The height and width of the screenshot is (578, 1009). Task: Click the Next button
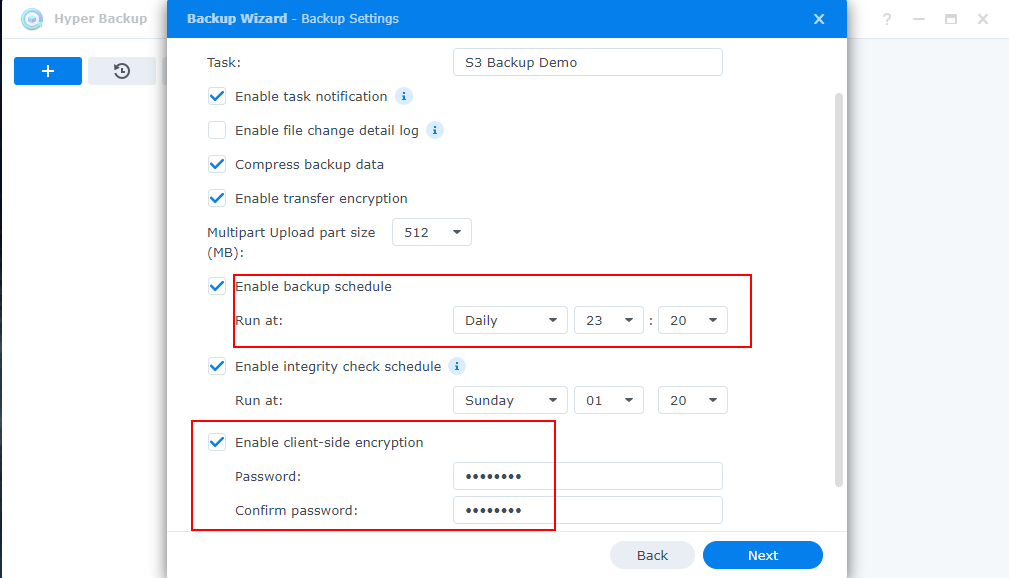(762, 555)
